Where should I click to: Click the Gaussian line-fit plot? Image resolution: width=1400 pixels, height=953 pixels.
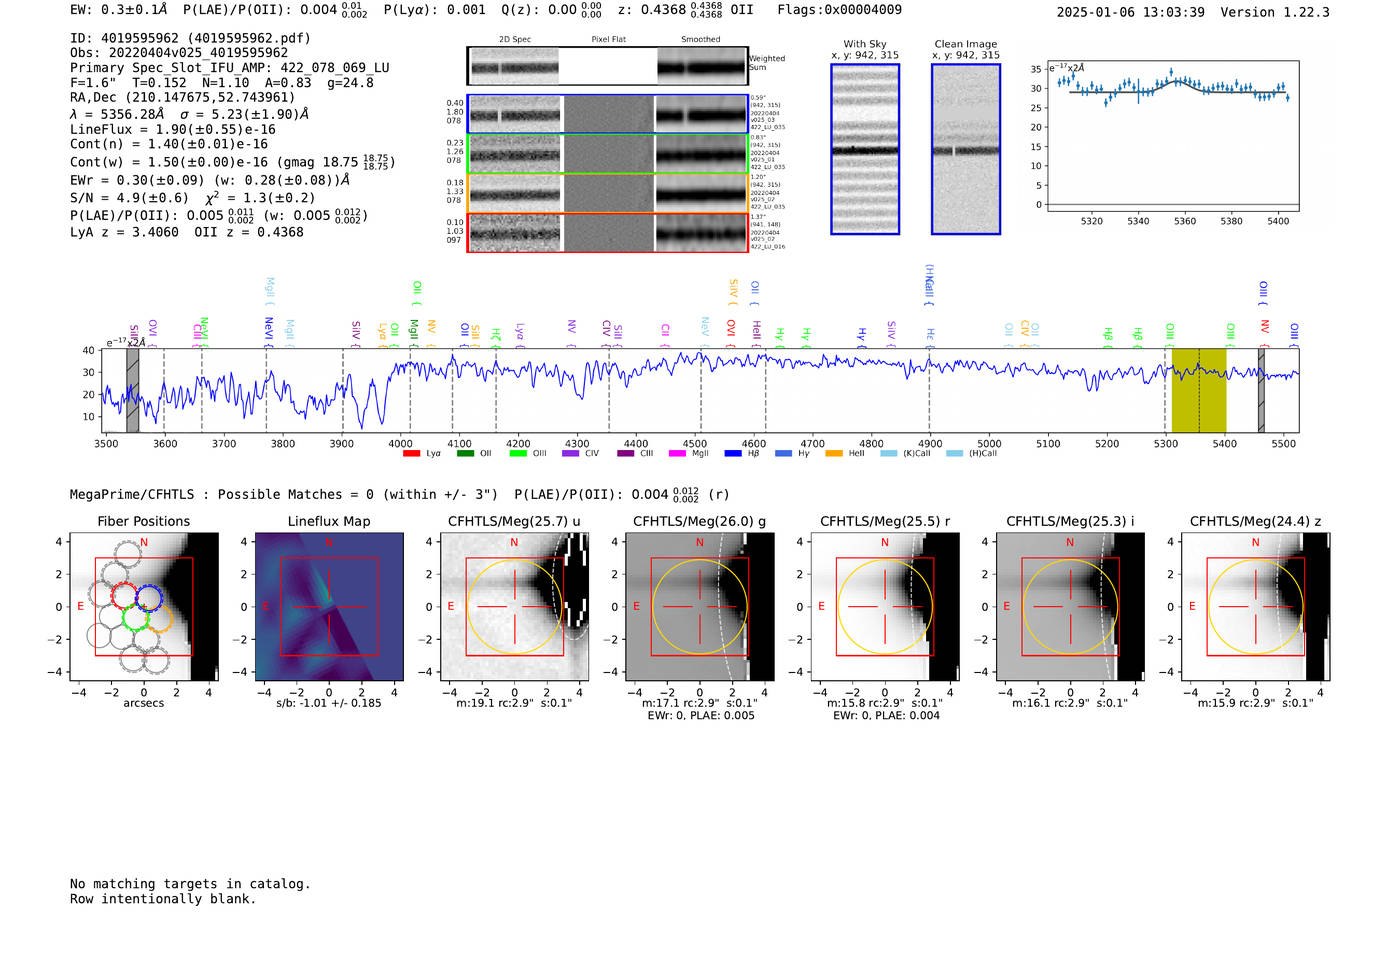(x=1172, y=137)
